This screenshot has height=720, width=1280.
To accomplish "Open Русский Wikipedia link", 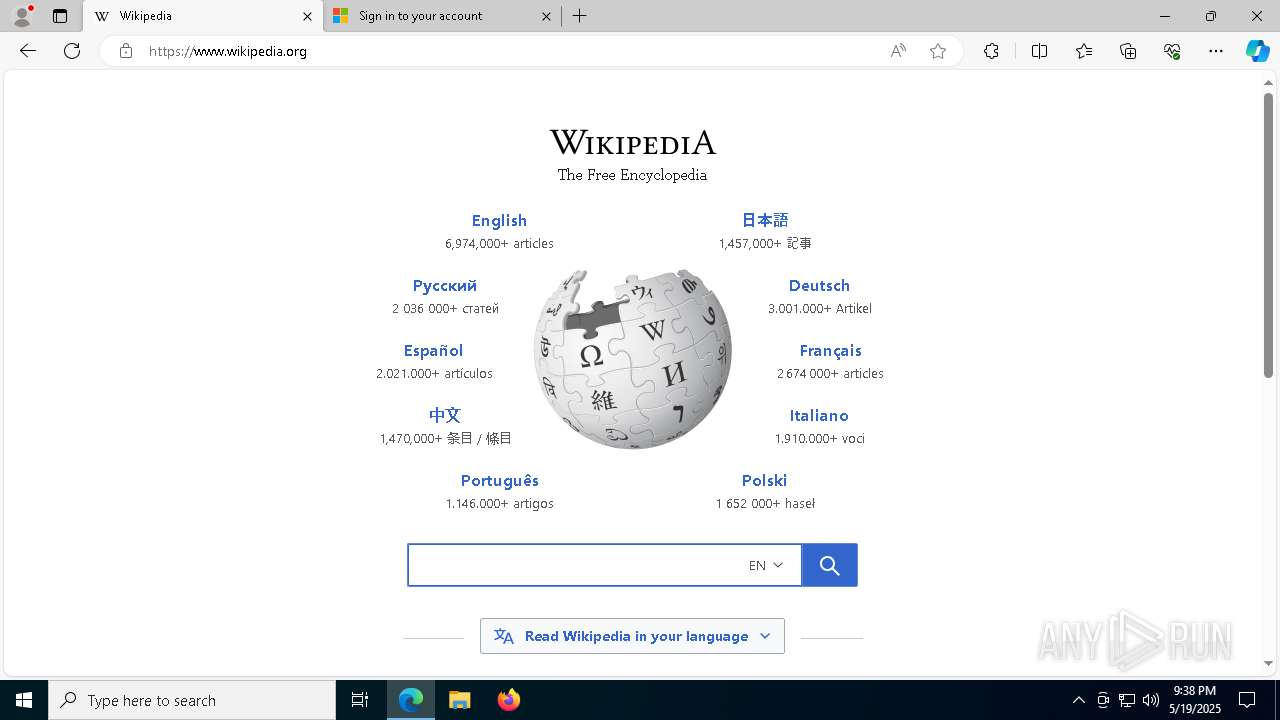I will [x=445, y=286].
